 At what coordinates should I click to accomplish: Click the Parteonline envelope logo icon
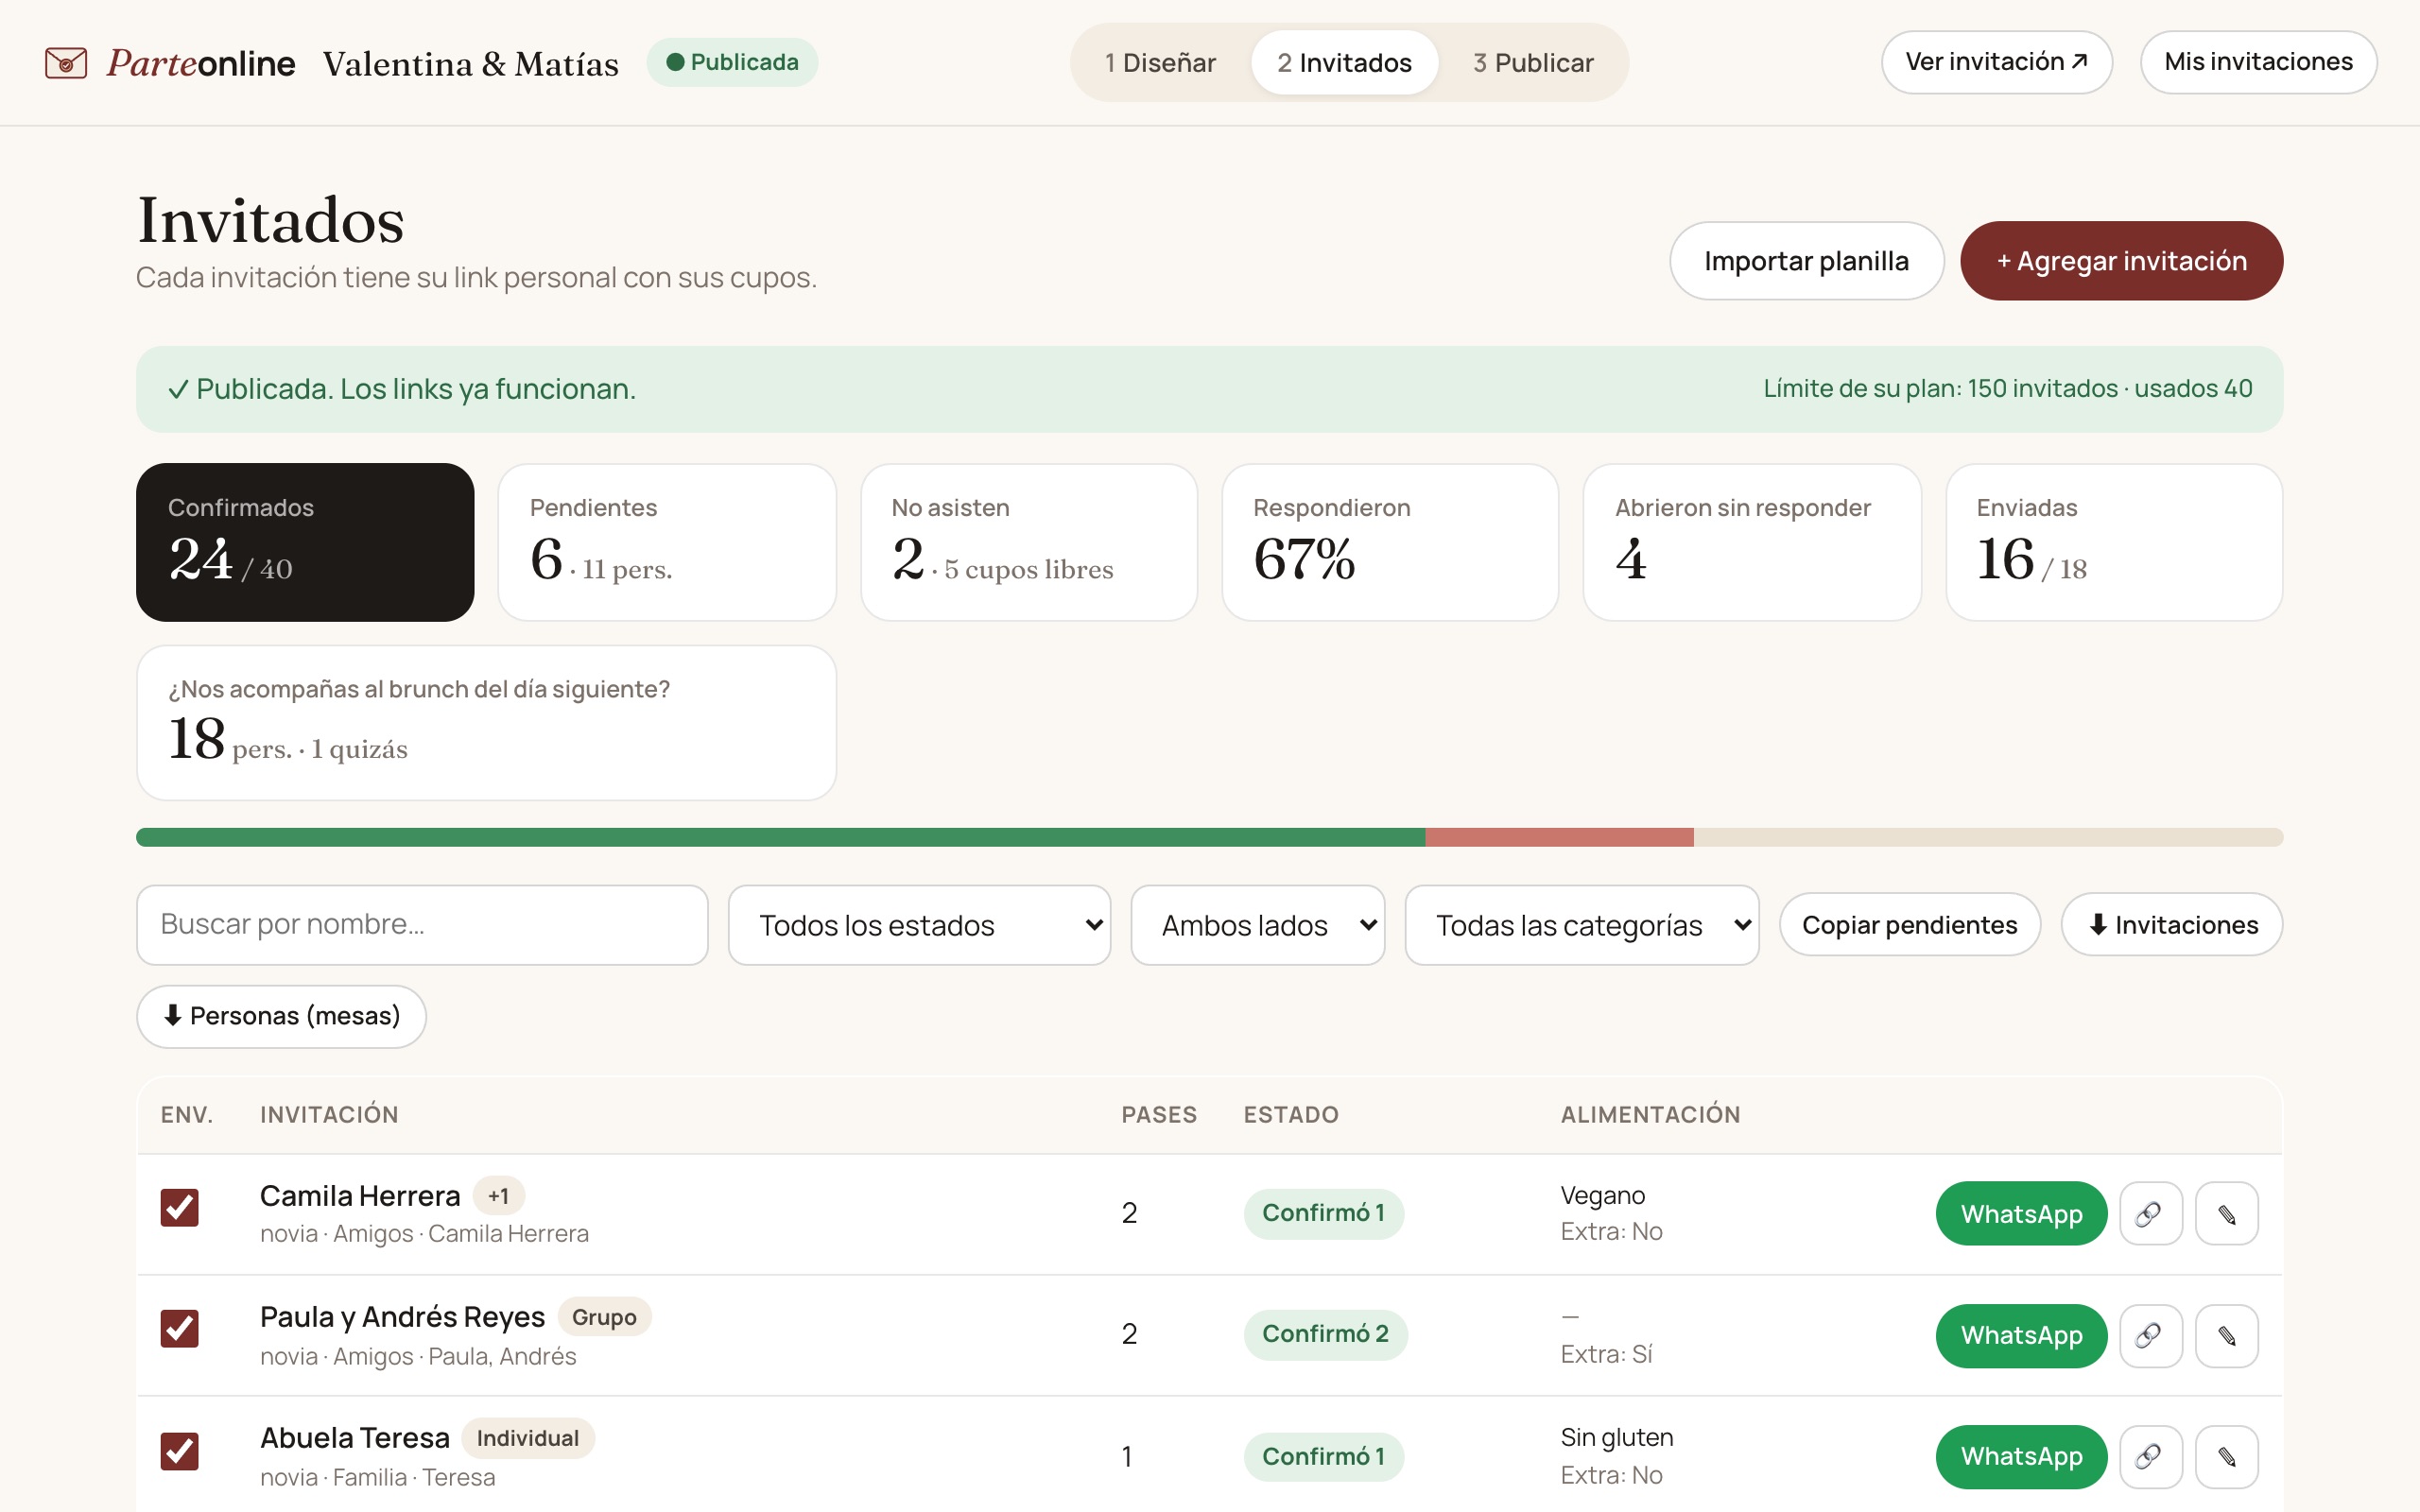pos(66,63)
